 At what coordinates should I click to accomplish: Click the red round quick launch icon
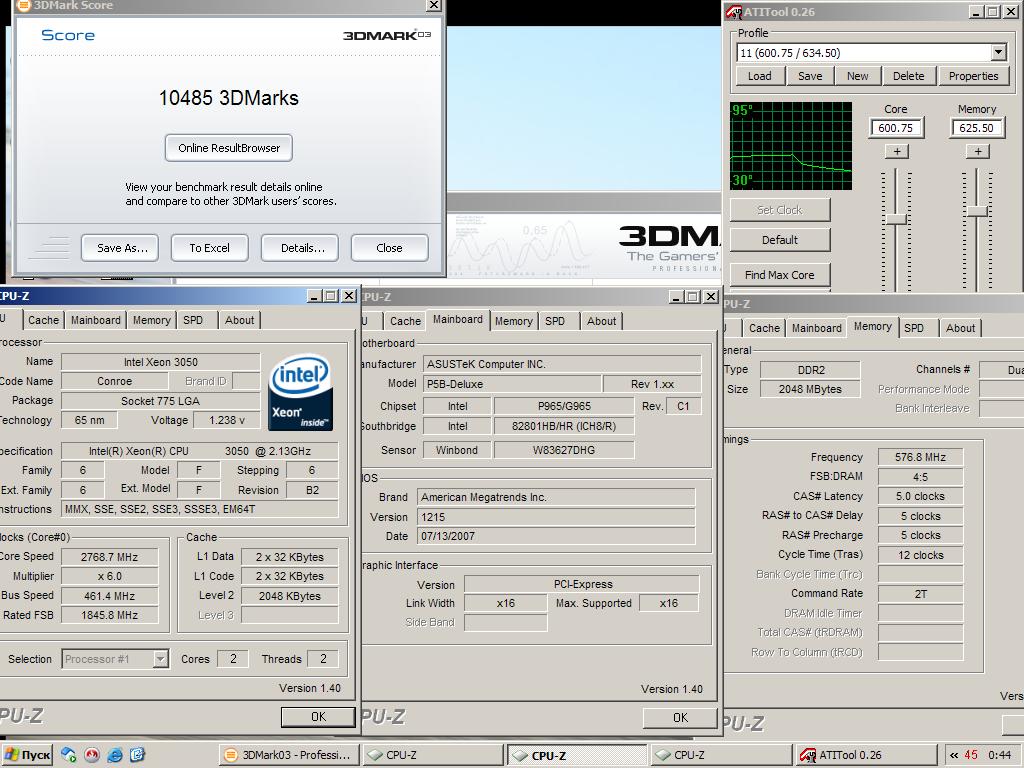(x=91, y=755)
